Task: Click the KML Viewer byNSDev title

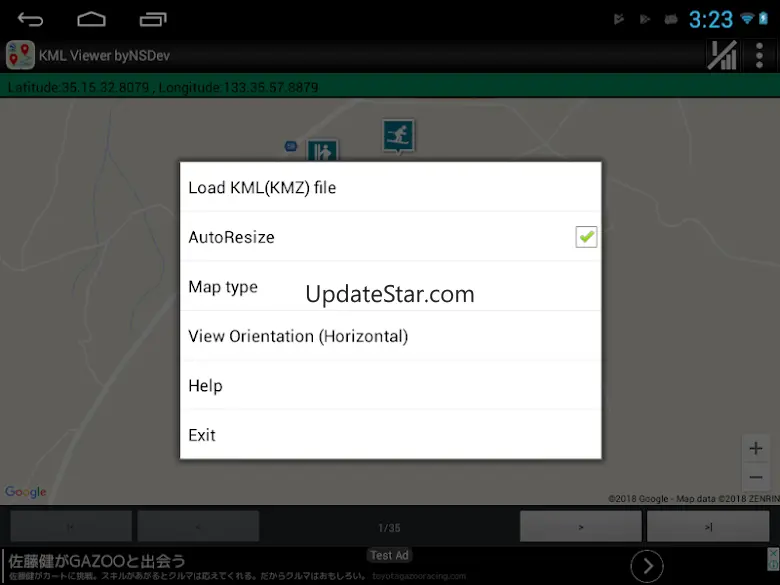Action: 104,55
